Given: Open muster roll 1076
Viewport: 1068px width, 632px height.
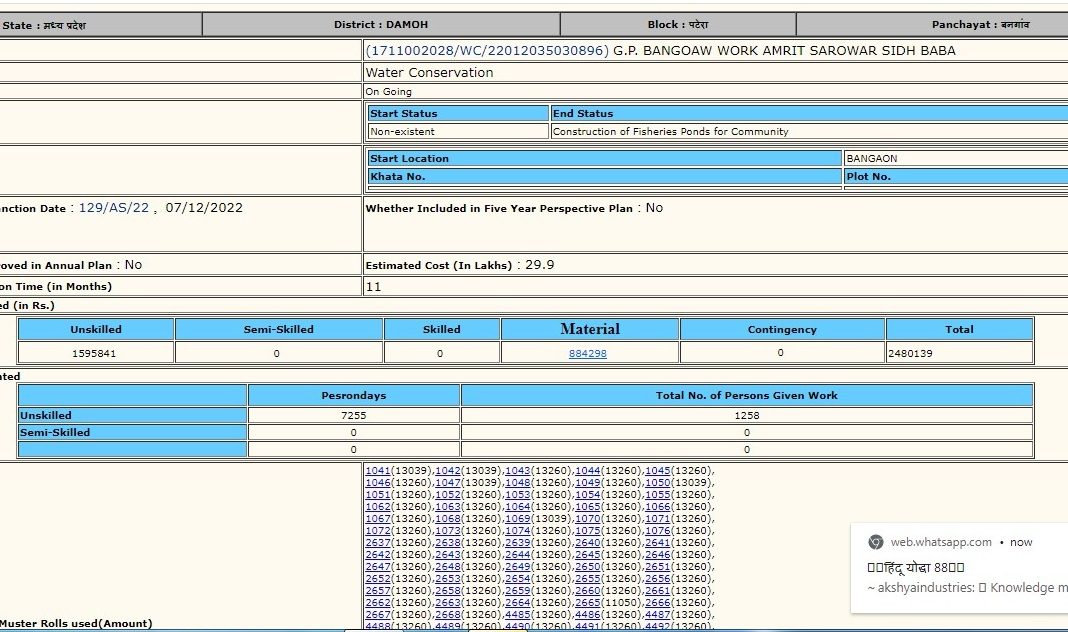Looking at the screenshot, I should click(658, 531).
